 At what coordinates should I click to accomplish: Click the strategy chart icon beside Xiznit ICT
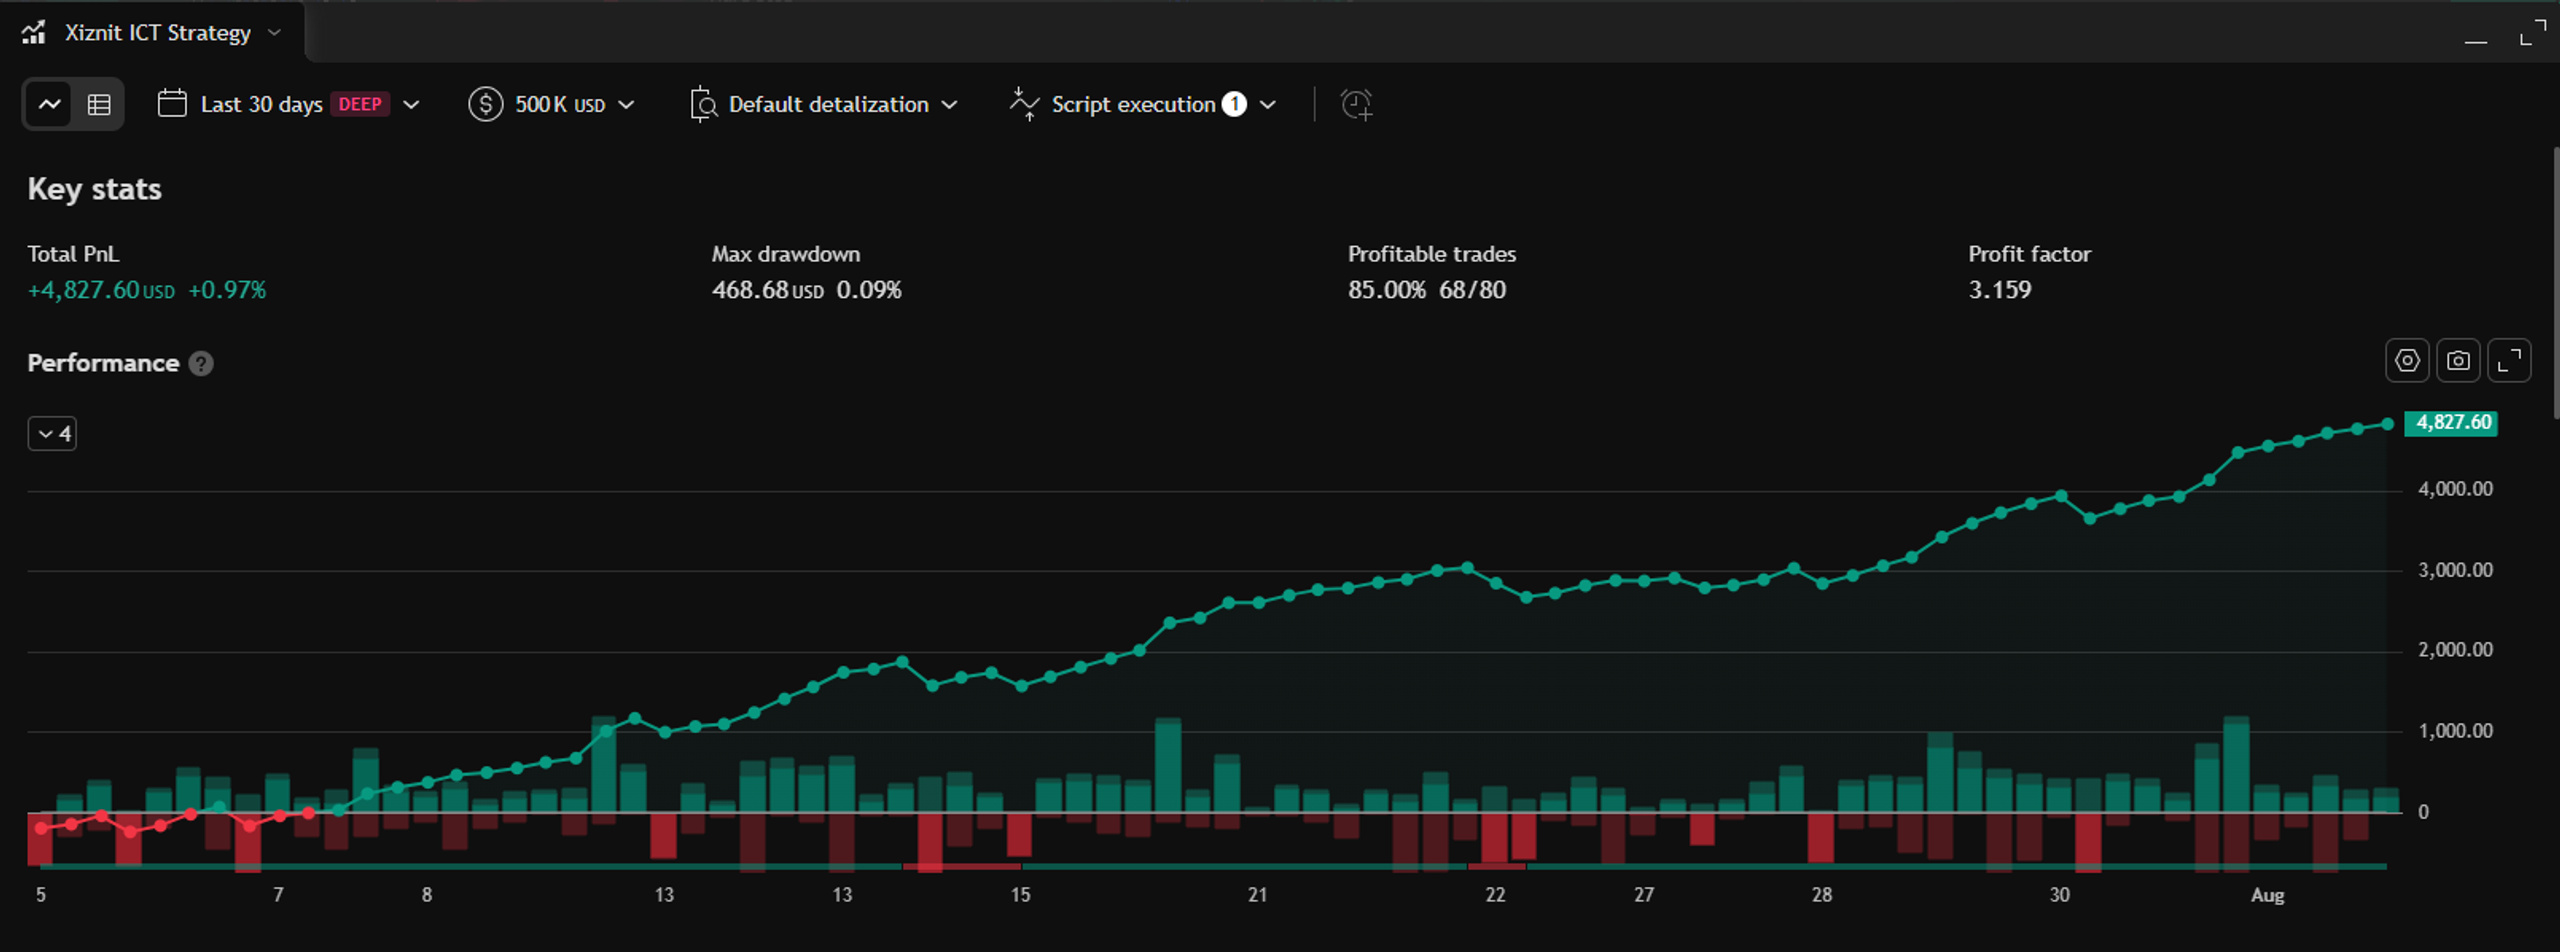(33, 32)
